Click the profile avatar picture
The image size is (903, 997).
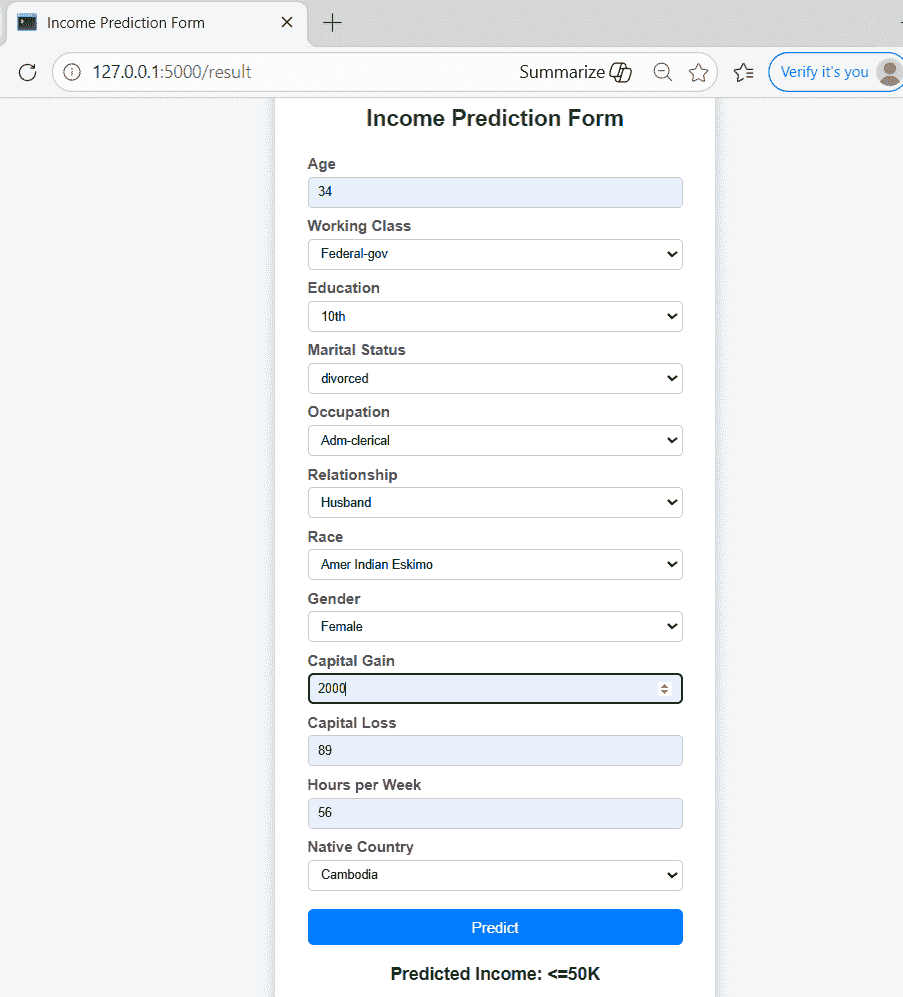pos(888,72)
